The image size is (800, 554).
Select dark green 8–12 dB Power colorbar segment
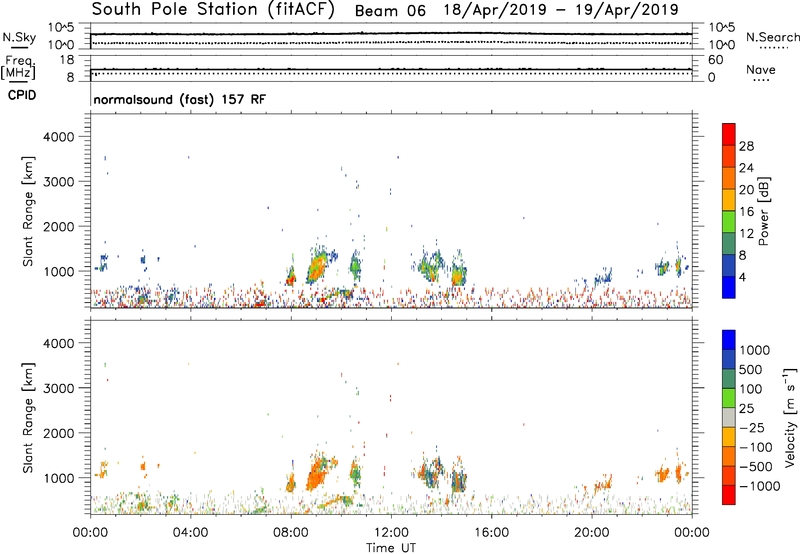729,244
